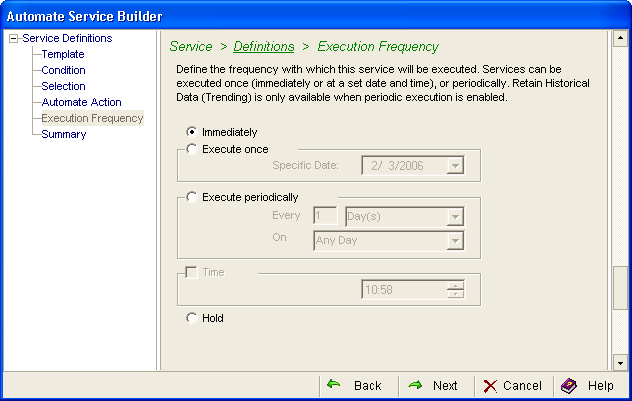The width and height of the screenshot is (632, 401).
Task: Click the vertical scrollbar thumb
Action: pos(620,288)
